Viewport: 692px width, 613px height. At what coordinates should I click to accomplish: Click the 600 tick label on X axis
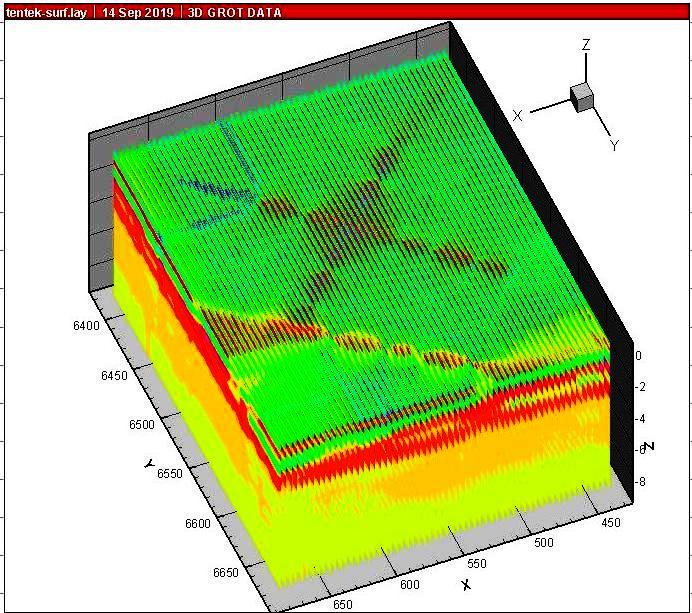coord(409,585)
